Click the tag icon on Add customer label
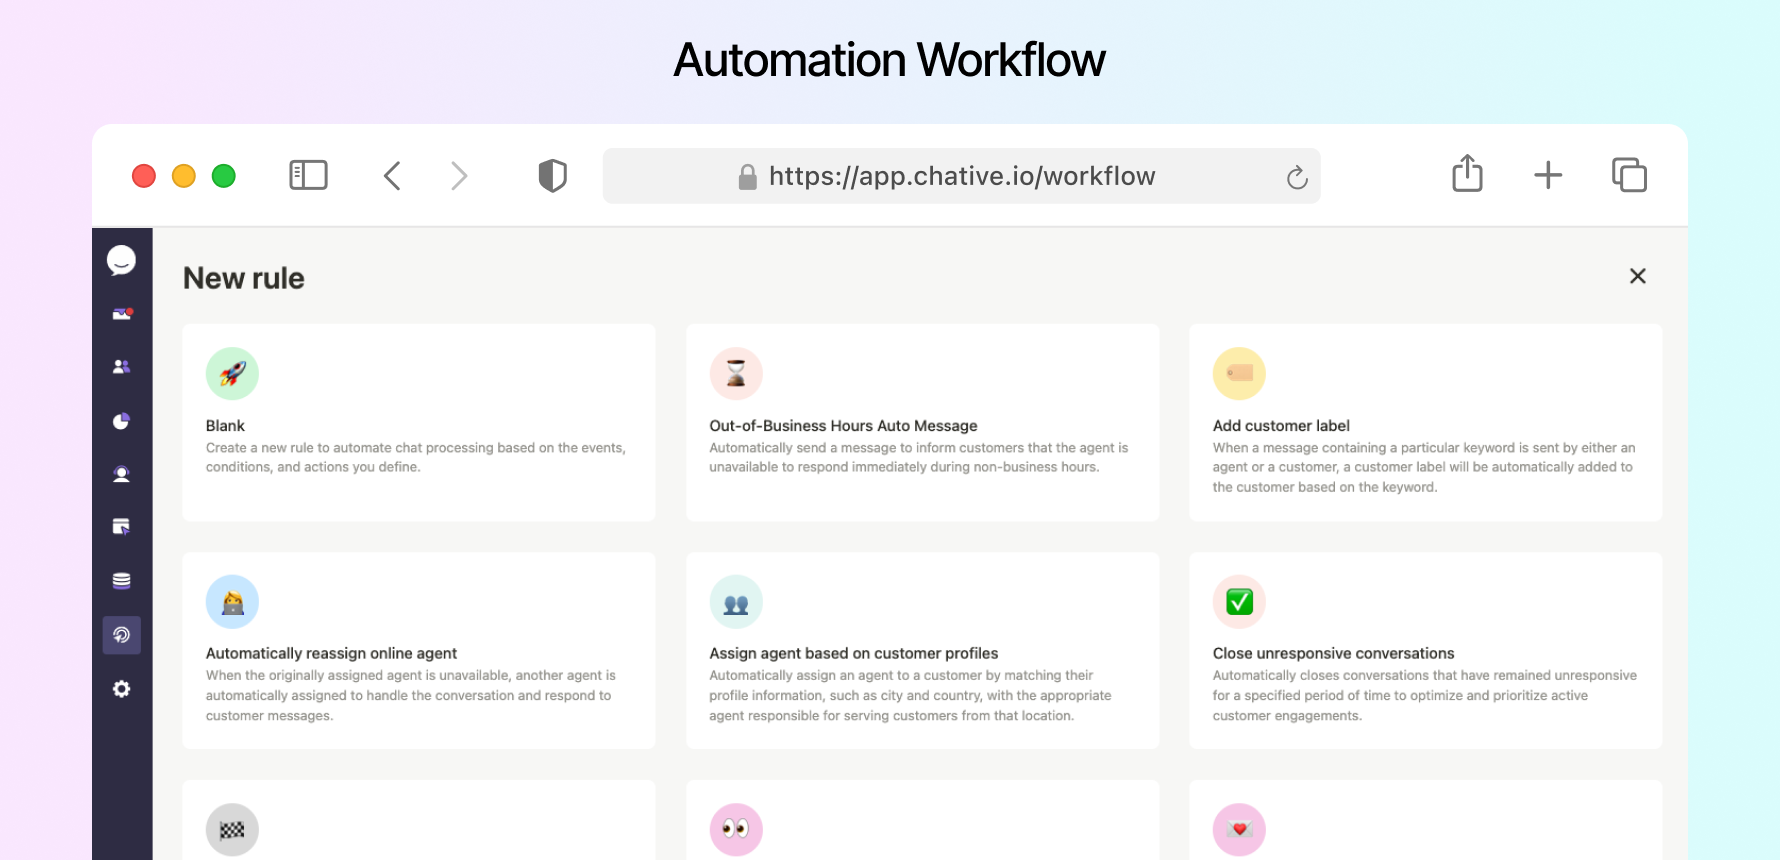Screen dimensions: 1780x860 [1239, 374]
